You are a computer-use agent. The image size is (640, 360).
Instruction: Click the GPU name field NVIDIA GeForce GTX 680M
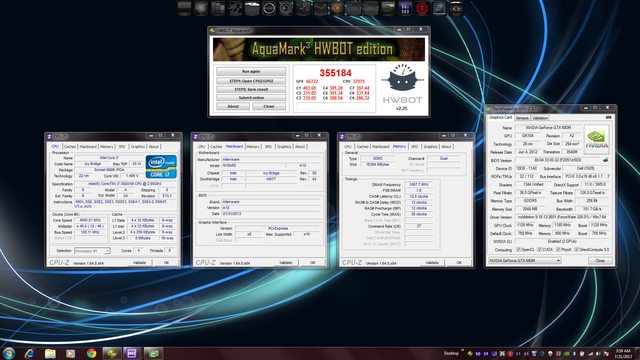[548, 127]
